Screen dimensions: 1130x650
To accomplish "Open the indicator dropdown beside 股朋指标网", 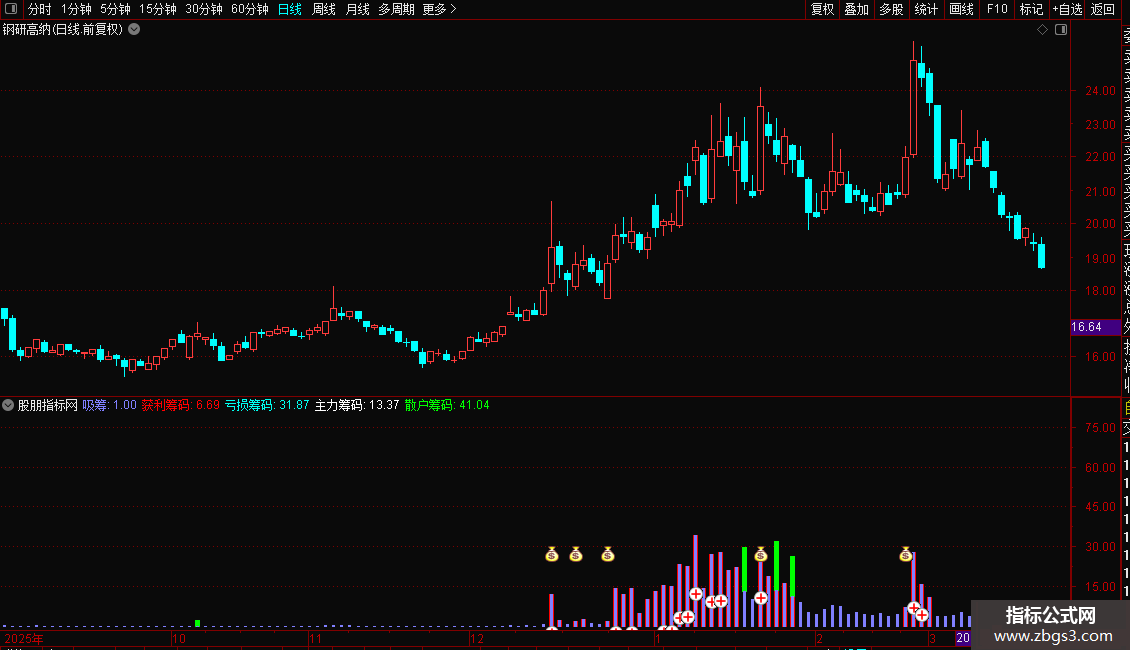I will (8, 405).
